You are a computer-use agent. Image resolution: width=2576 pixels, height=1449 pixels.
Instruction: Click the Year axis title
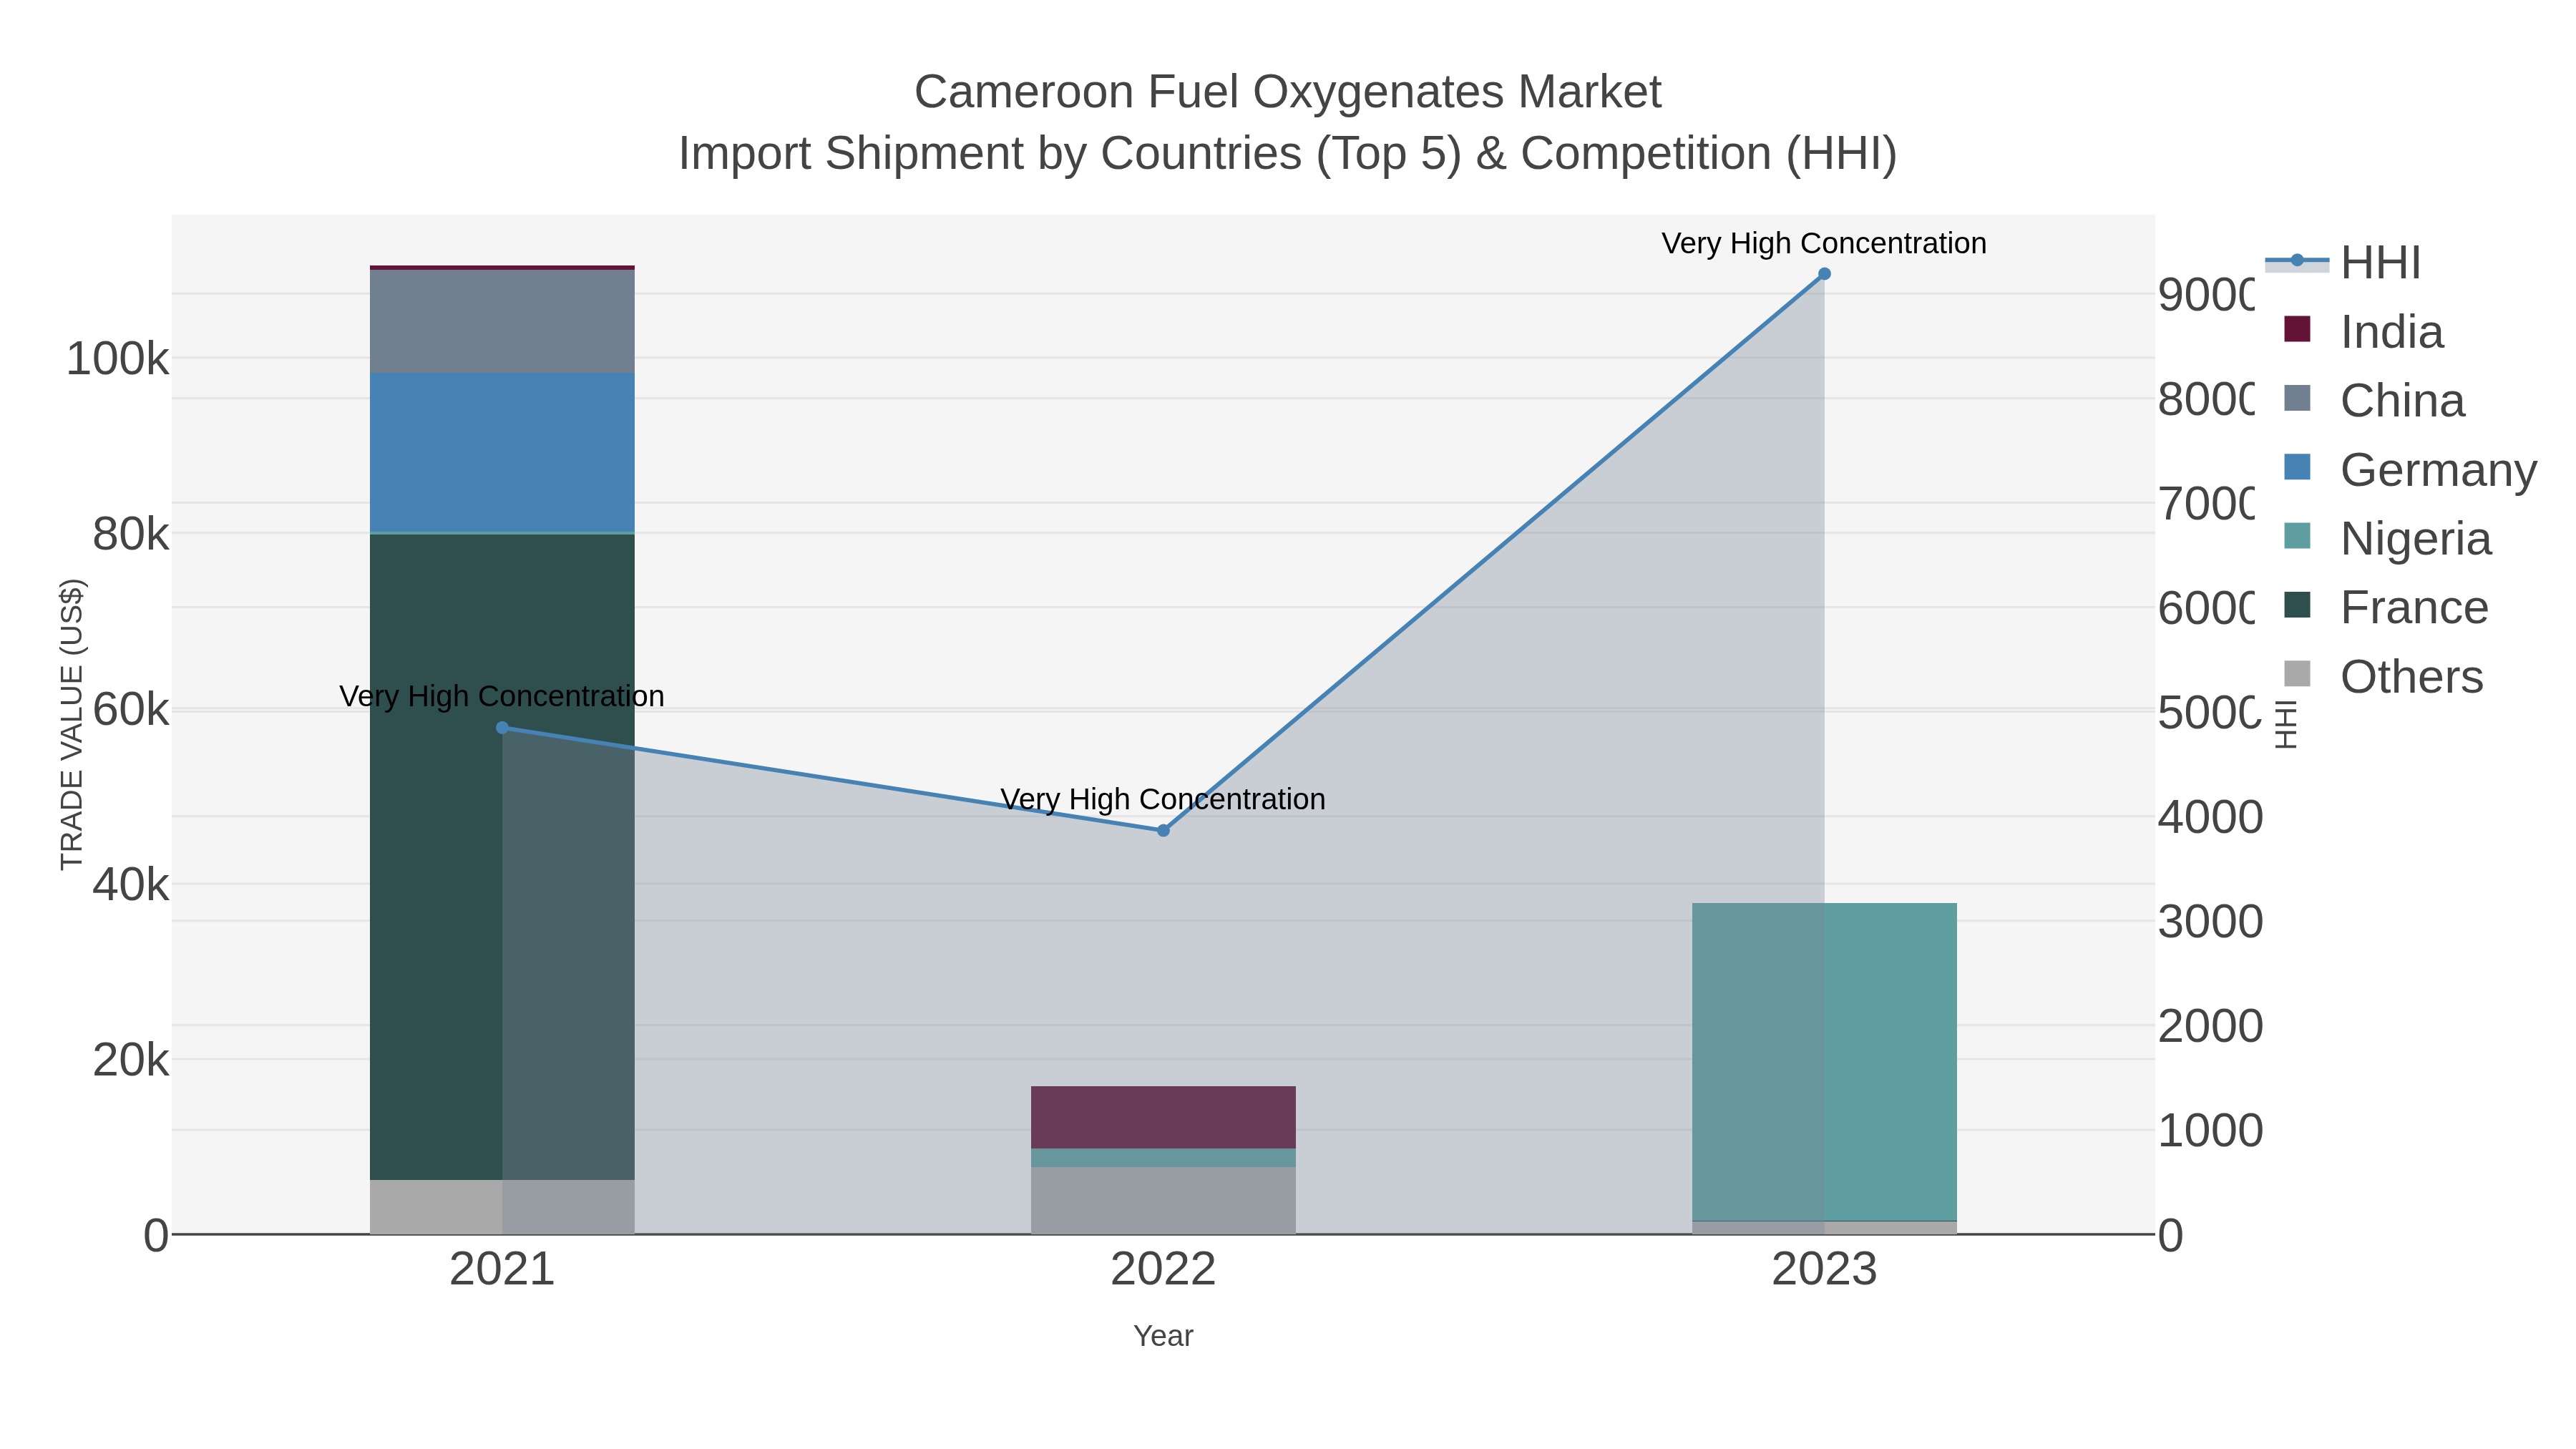click(1163, 1336)
